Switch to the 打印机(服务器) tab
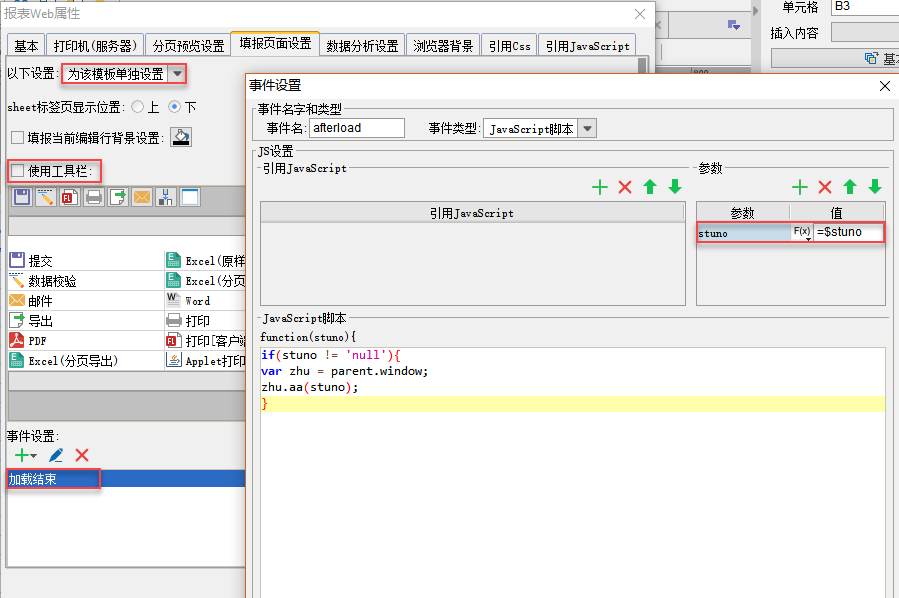Image resolution: width=899 pixels, height=598 pixels. [x=95, y=46]
